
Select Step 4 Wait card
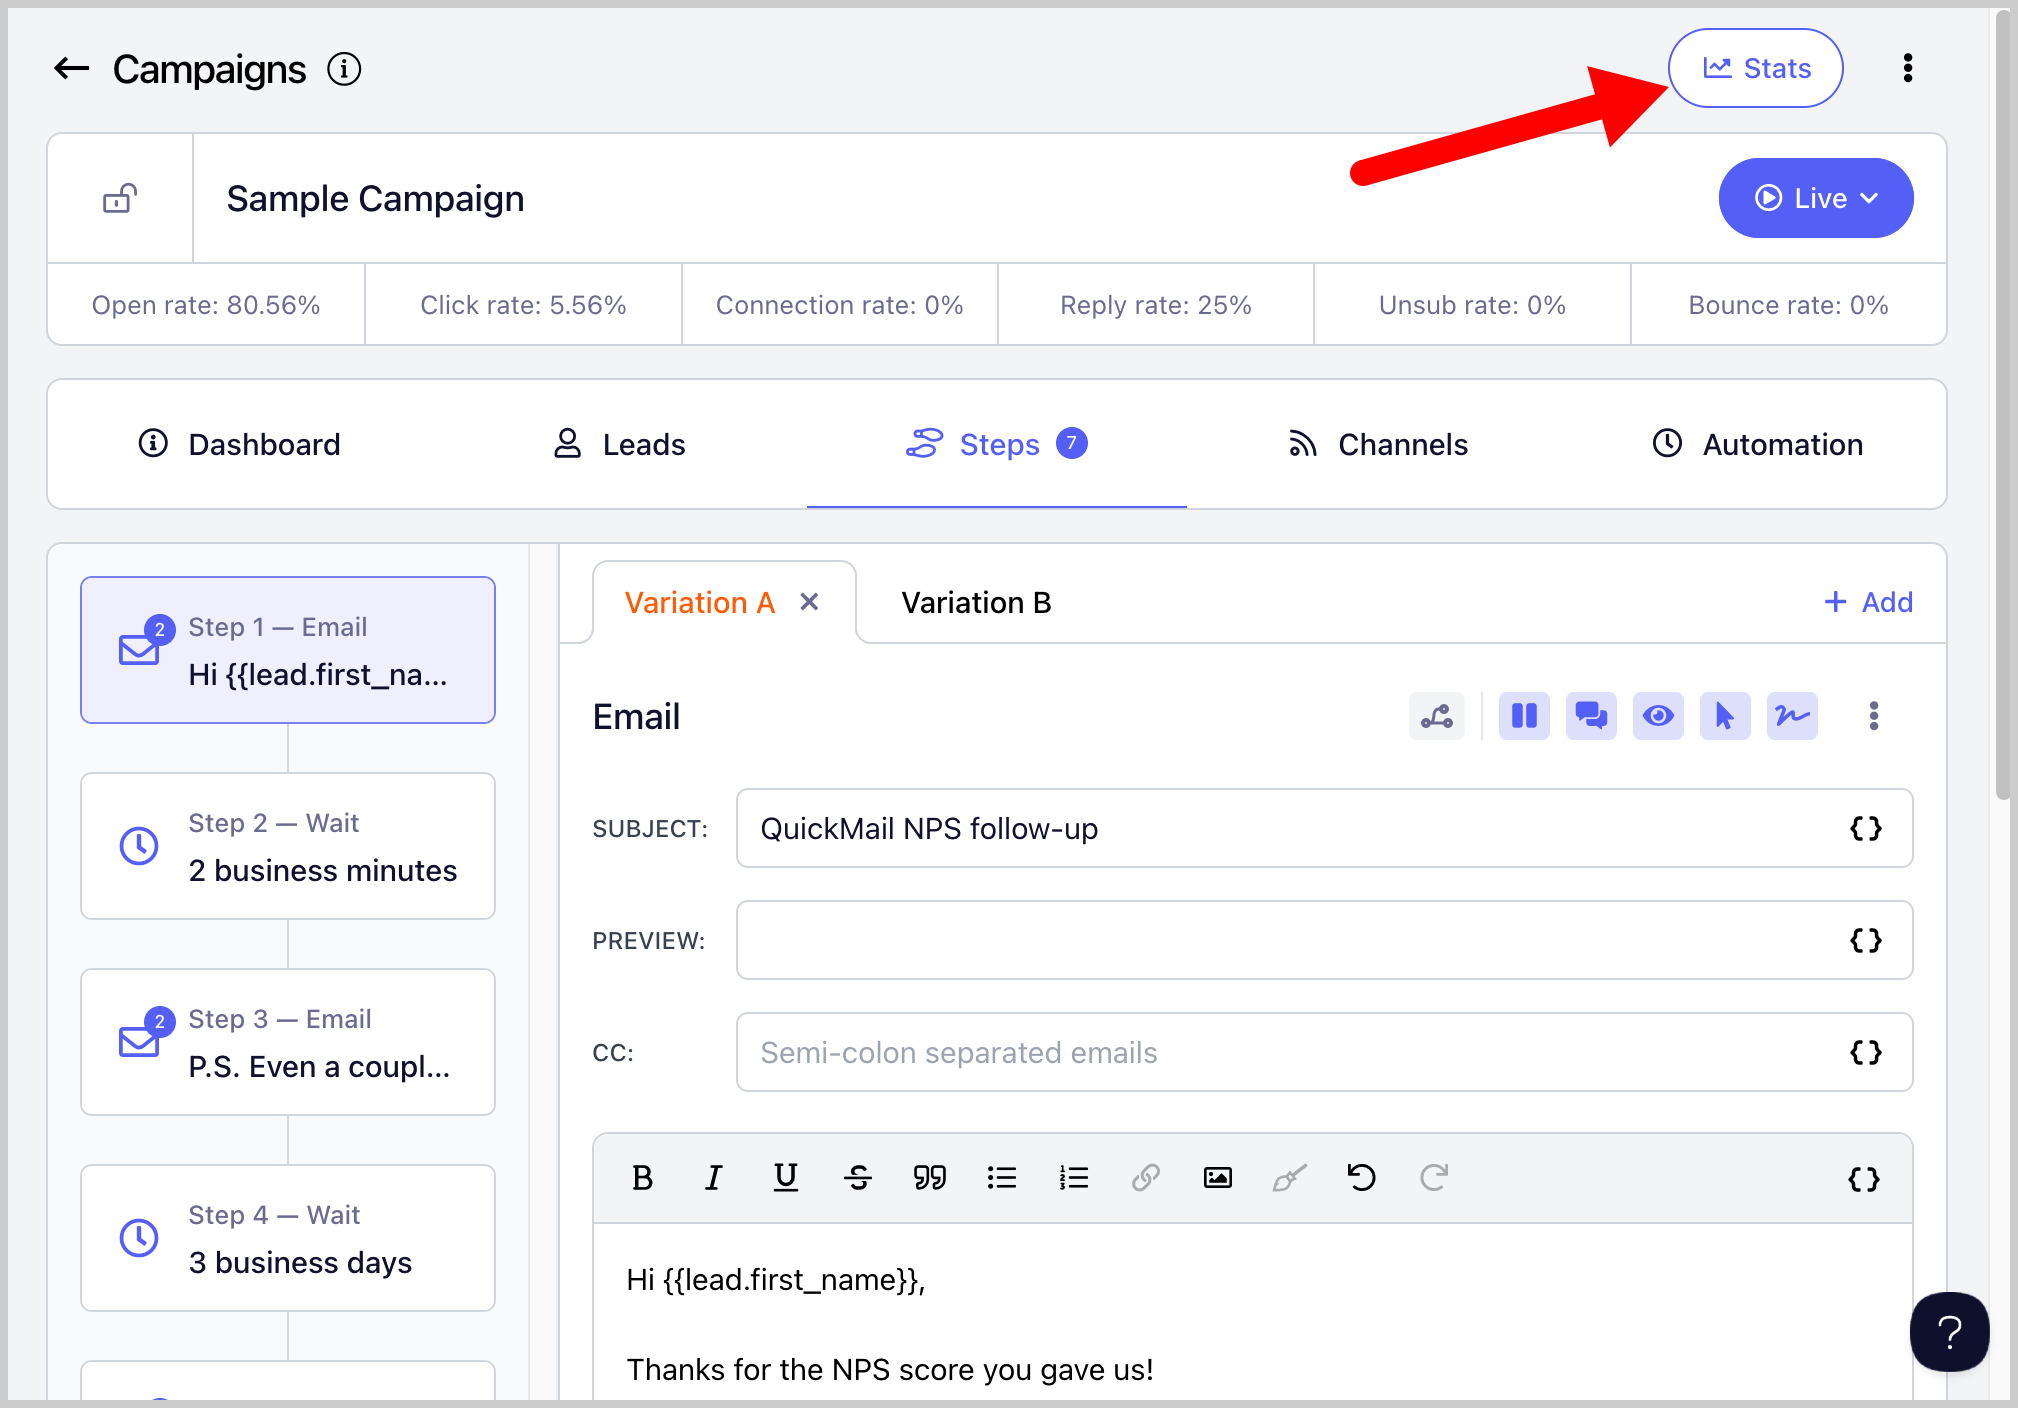[x=288, y=1238]
